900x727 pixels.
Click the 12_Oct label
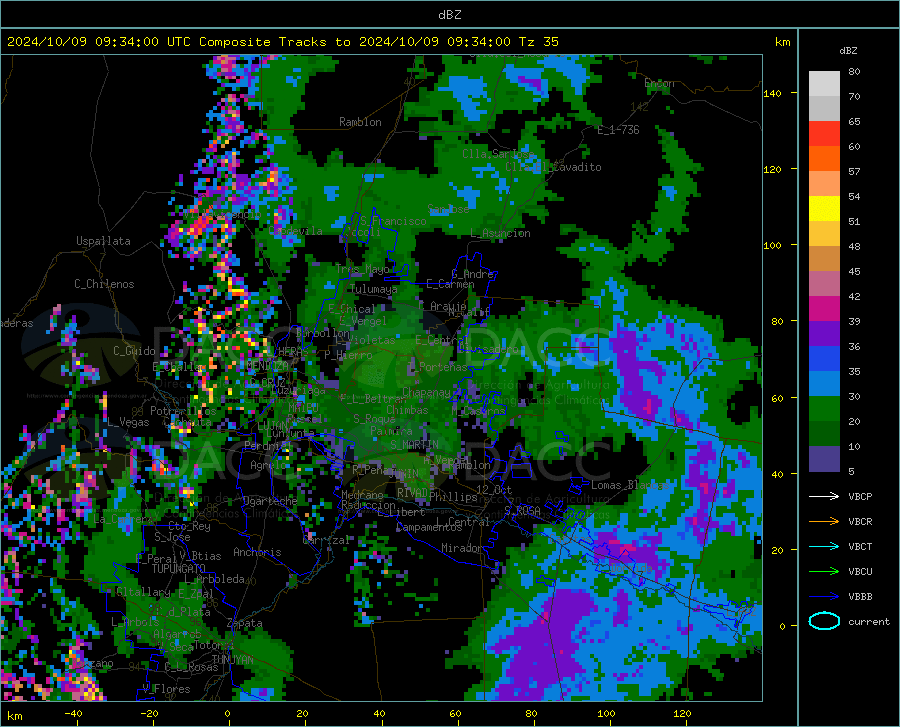point(494,489)
